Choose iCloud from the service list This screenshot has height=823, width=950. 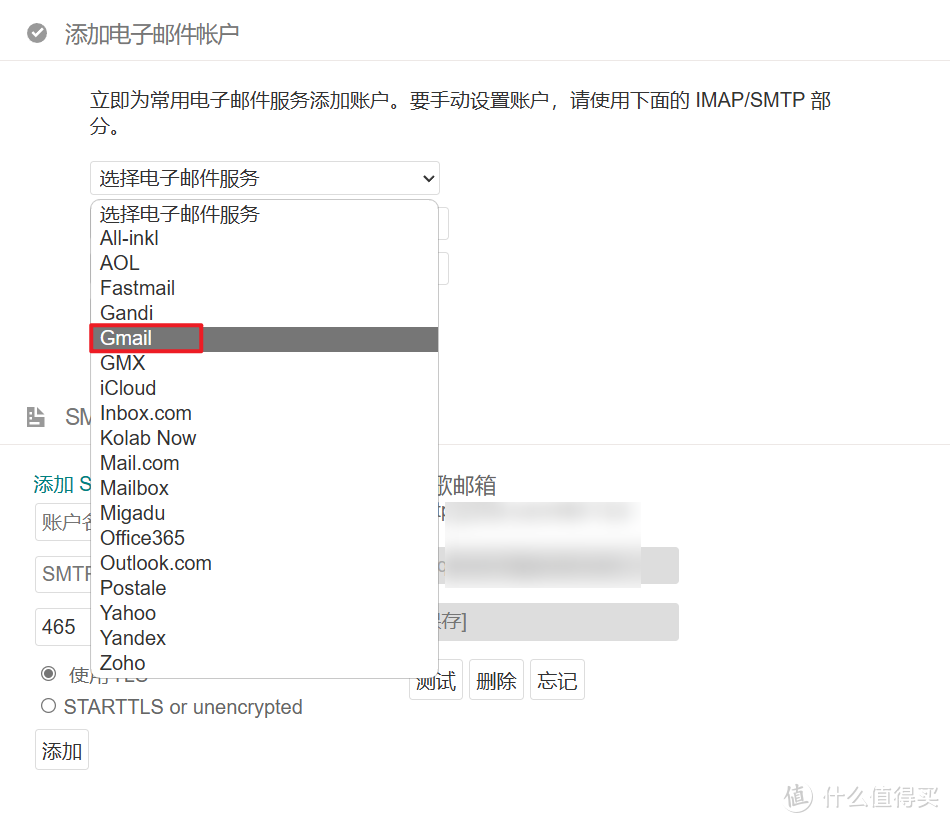264,388
